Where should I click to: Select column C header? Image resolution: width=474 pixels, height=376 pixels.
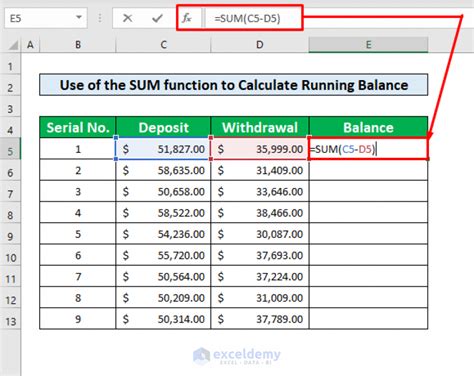(x=163, y=45)
